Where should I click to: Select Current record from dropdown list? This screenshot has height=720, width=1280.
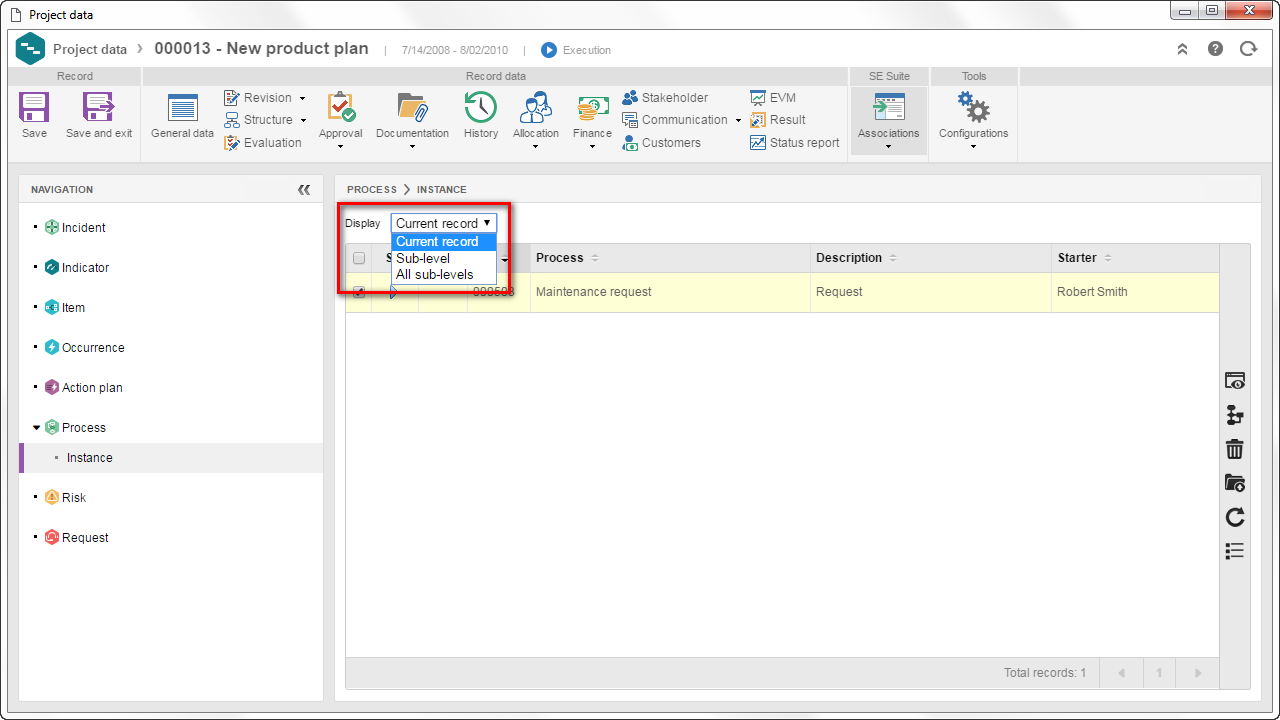tap(443, 242)
